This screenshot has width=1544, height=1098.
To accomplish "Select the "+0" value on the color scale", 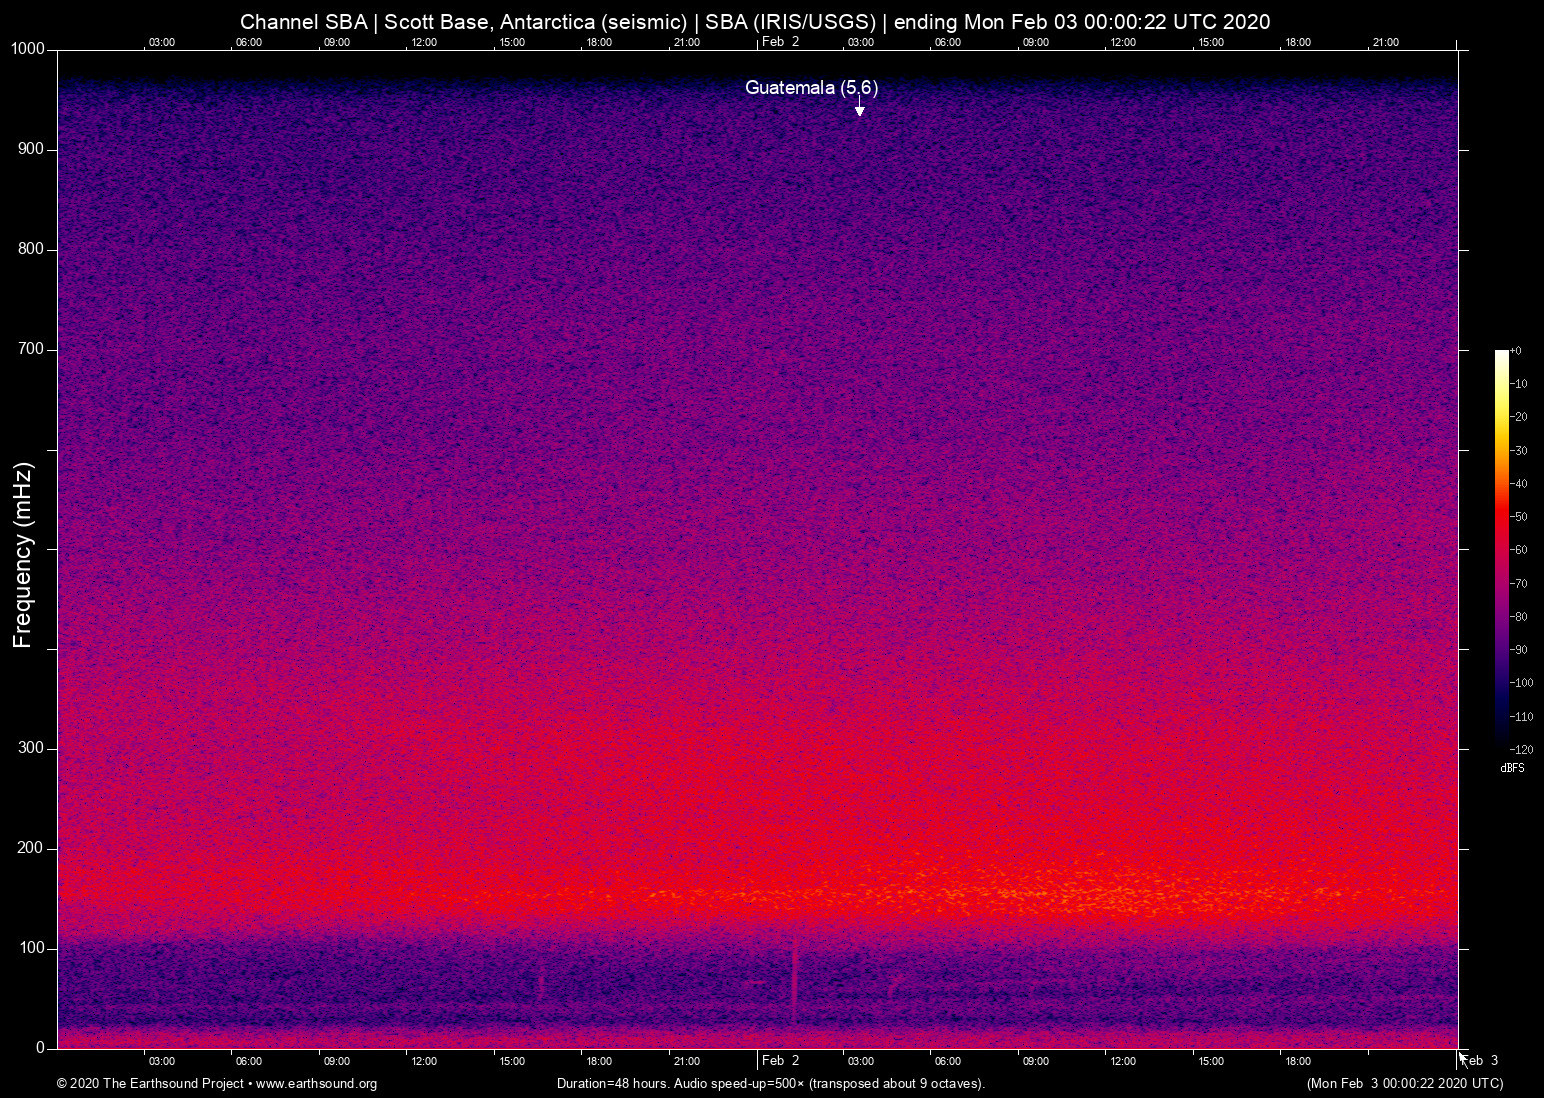I will 1516,351.
